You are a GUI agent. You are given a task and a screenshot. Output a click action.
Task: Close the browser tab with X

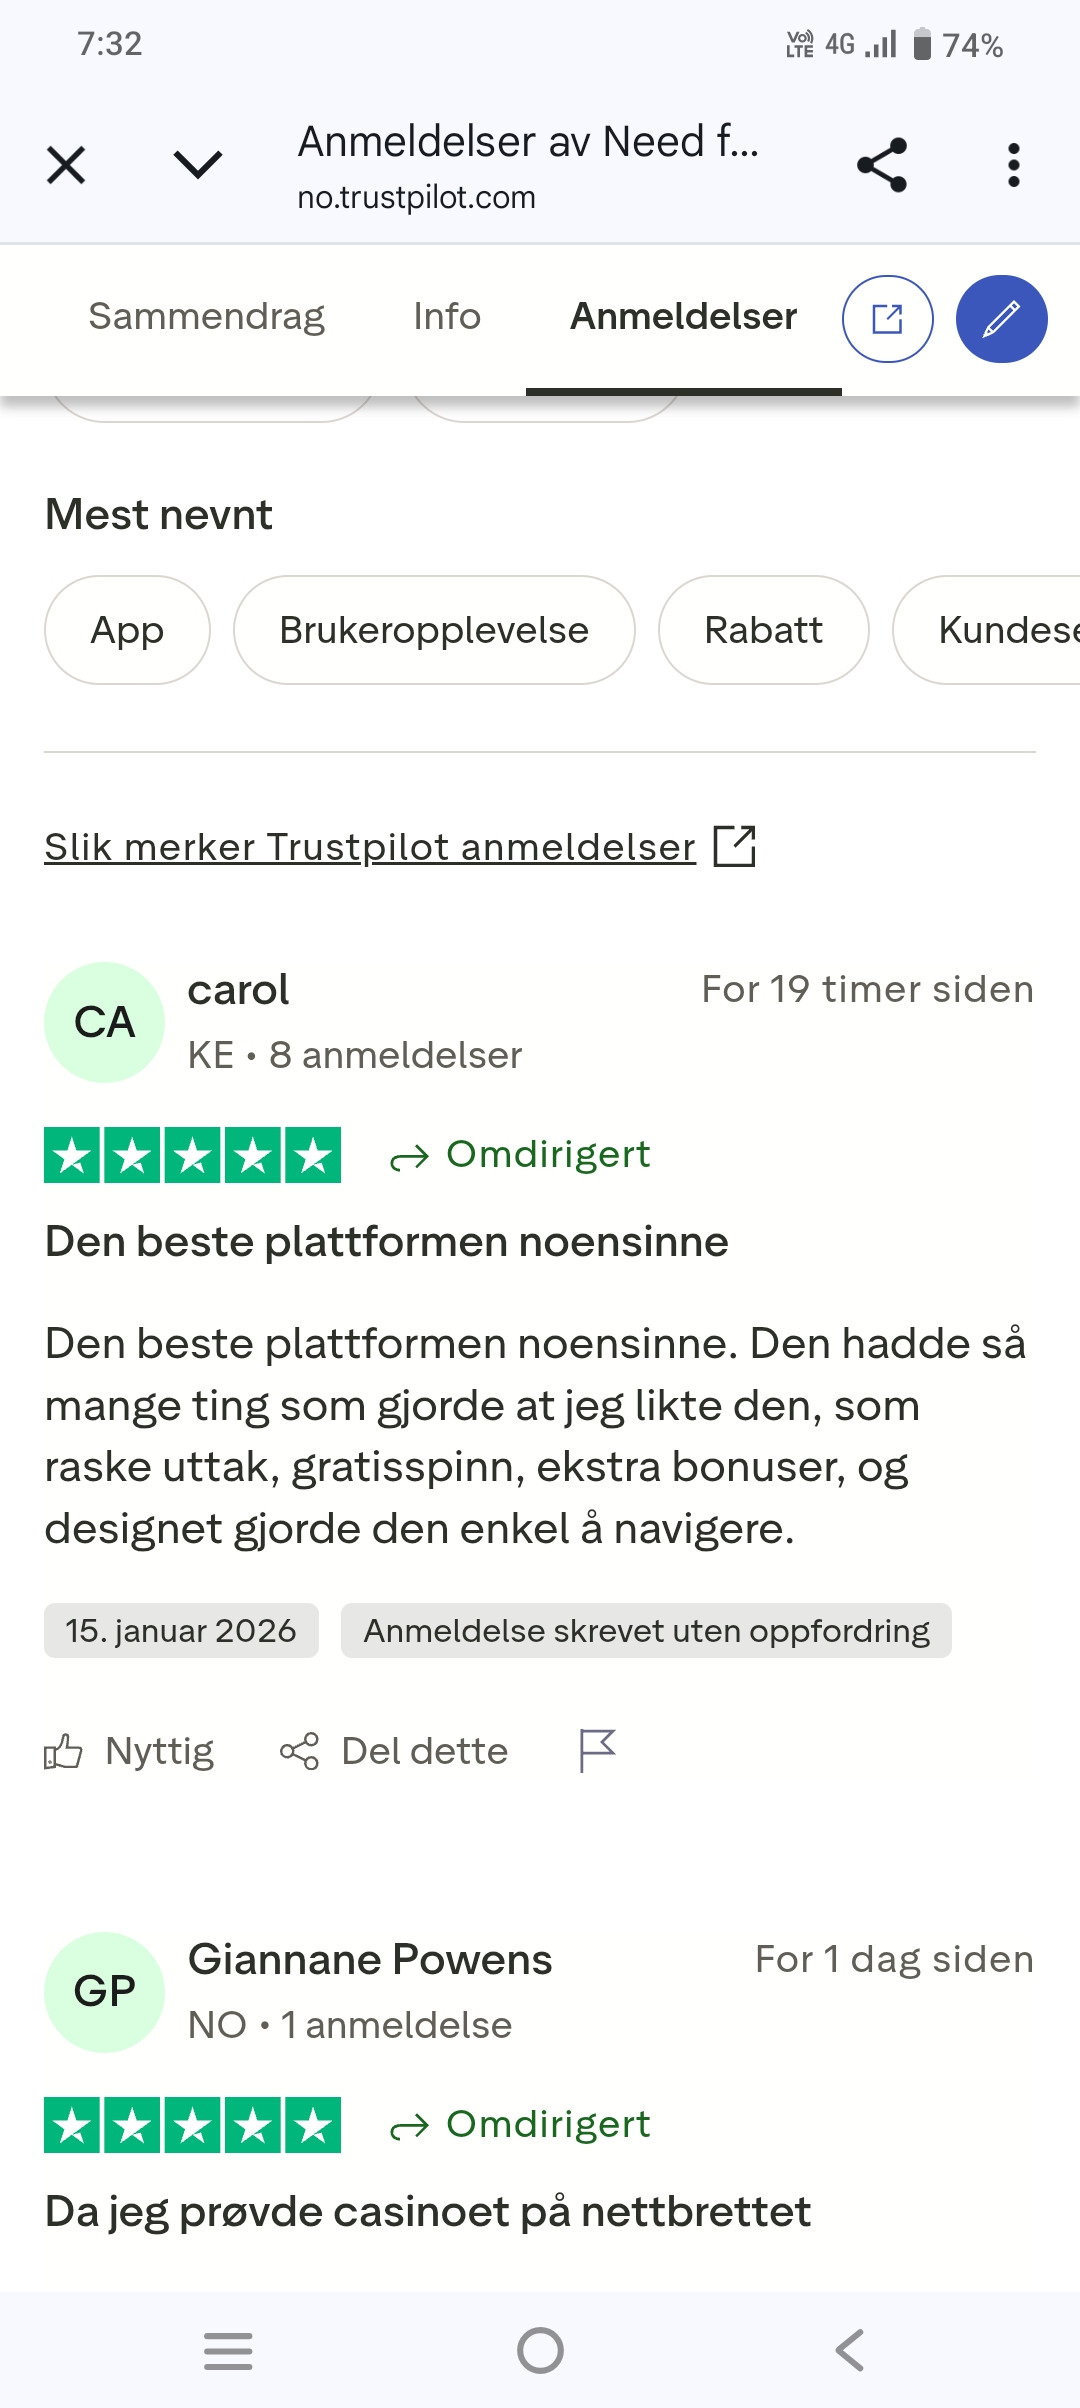[x=66, y=165]
